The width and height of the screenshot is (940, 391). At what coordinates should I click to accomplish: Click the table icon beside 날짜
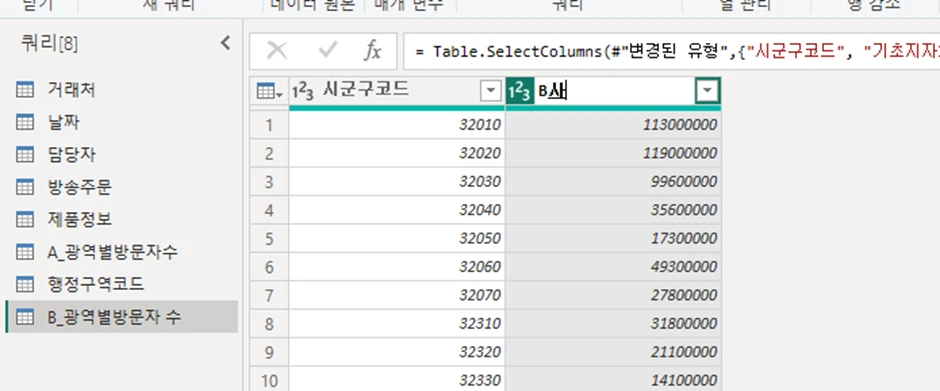coord(25,123)
